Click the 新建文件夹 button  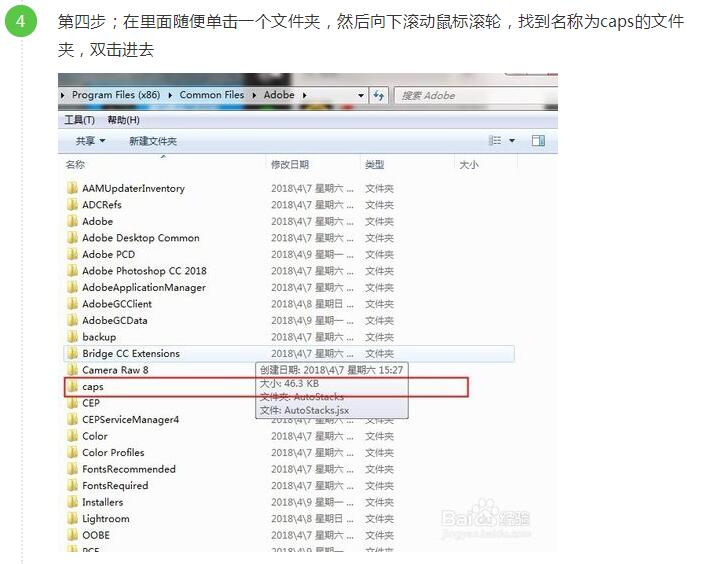153,141
